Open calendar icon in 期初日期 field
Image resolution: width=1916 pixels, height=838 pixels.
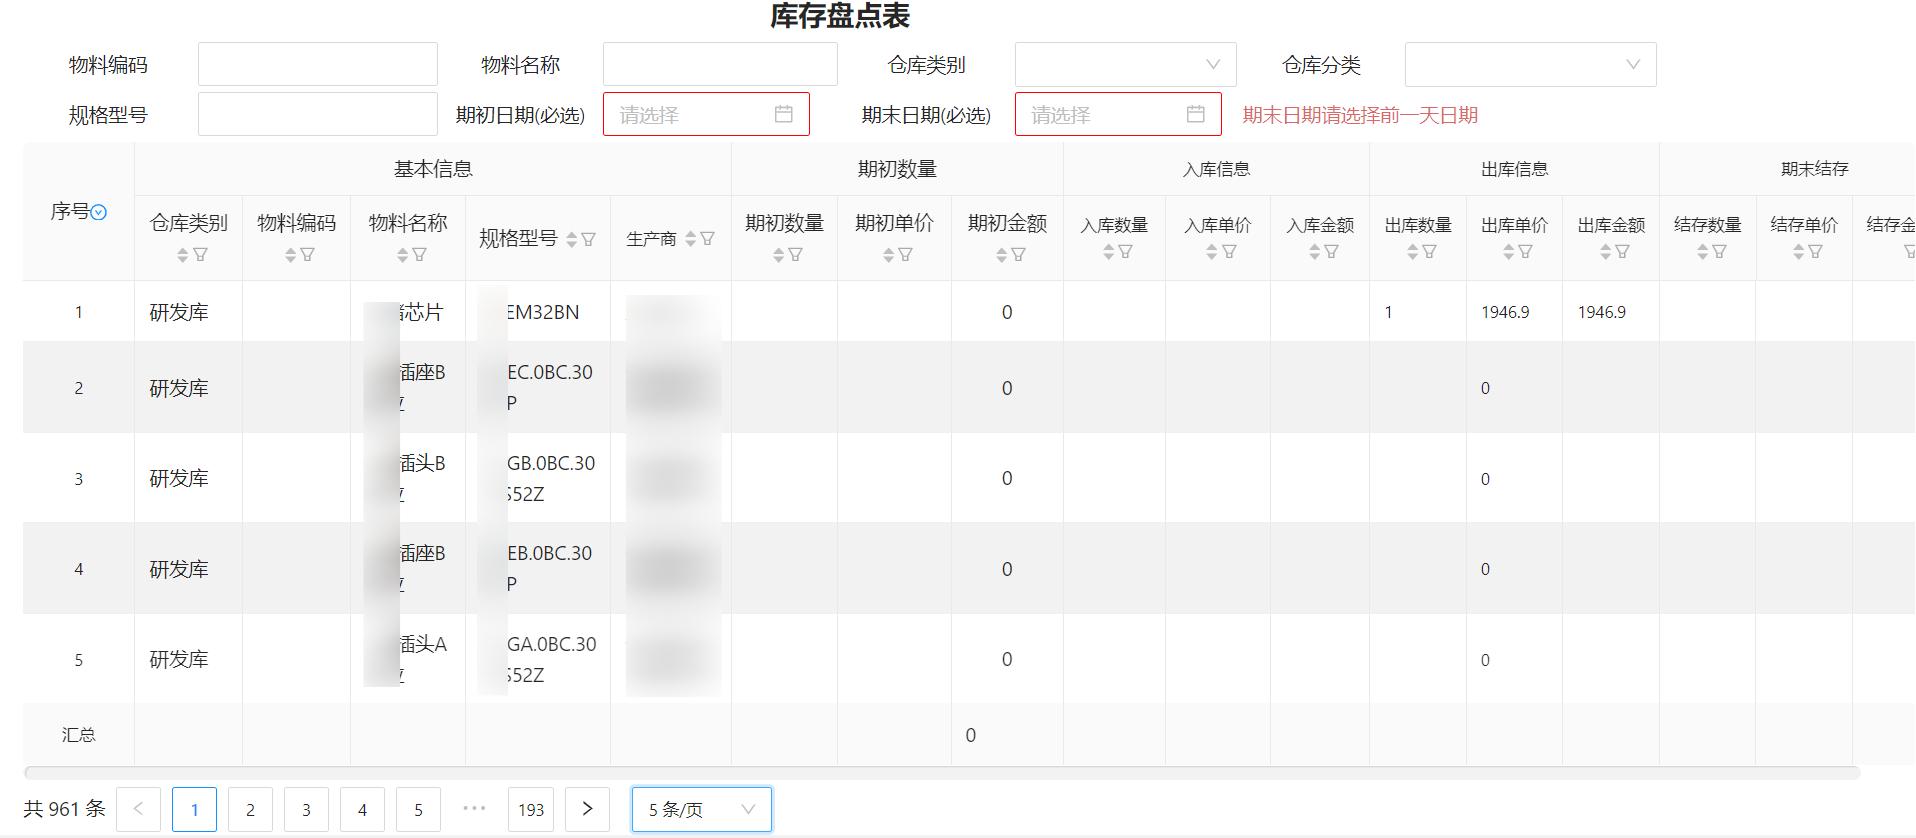click(784, 114)
